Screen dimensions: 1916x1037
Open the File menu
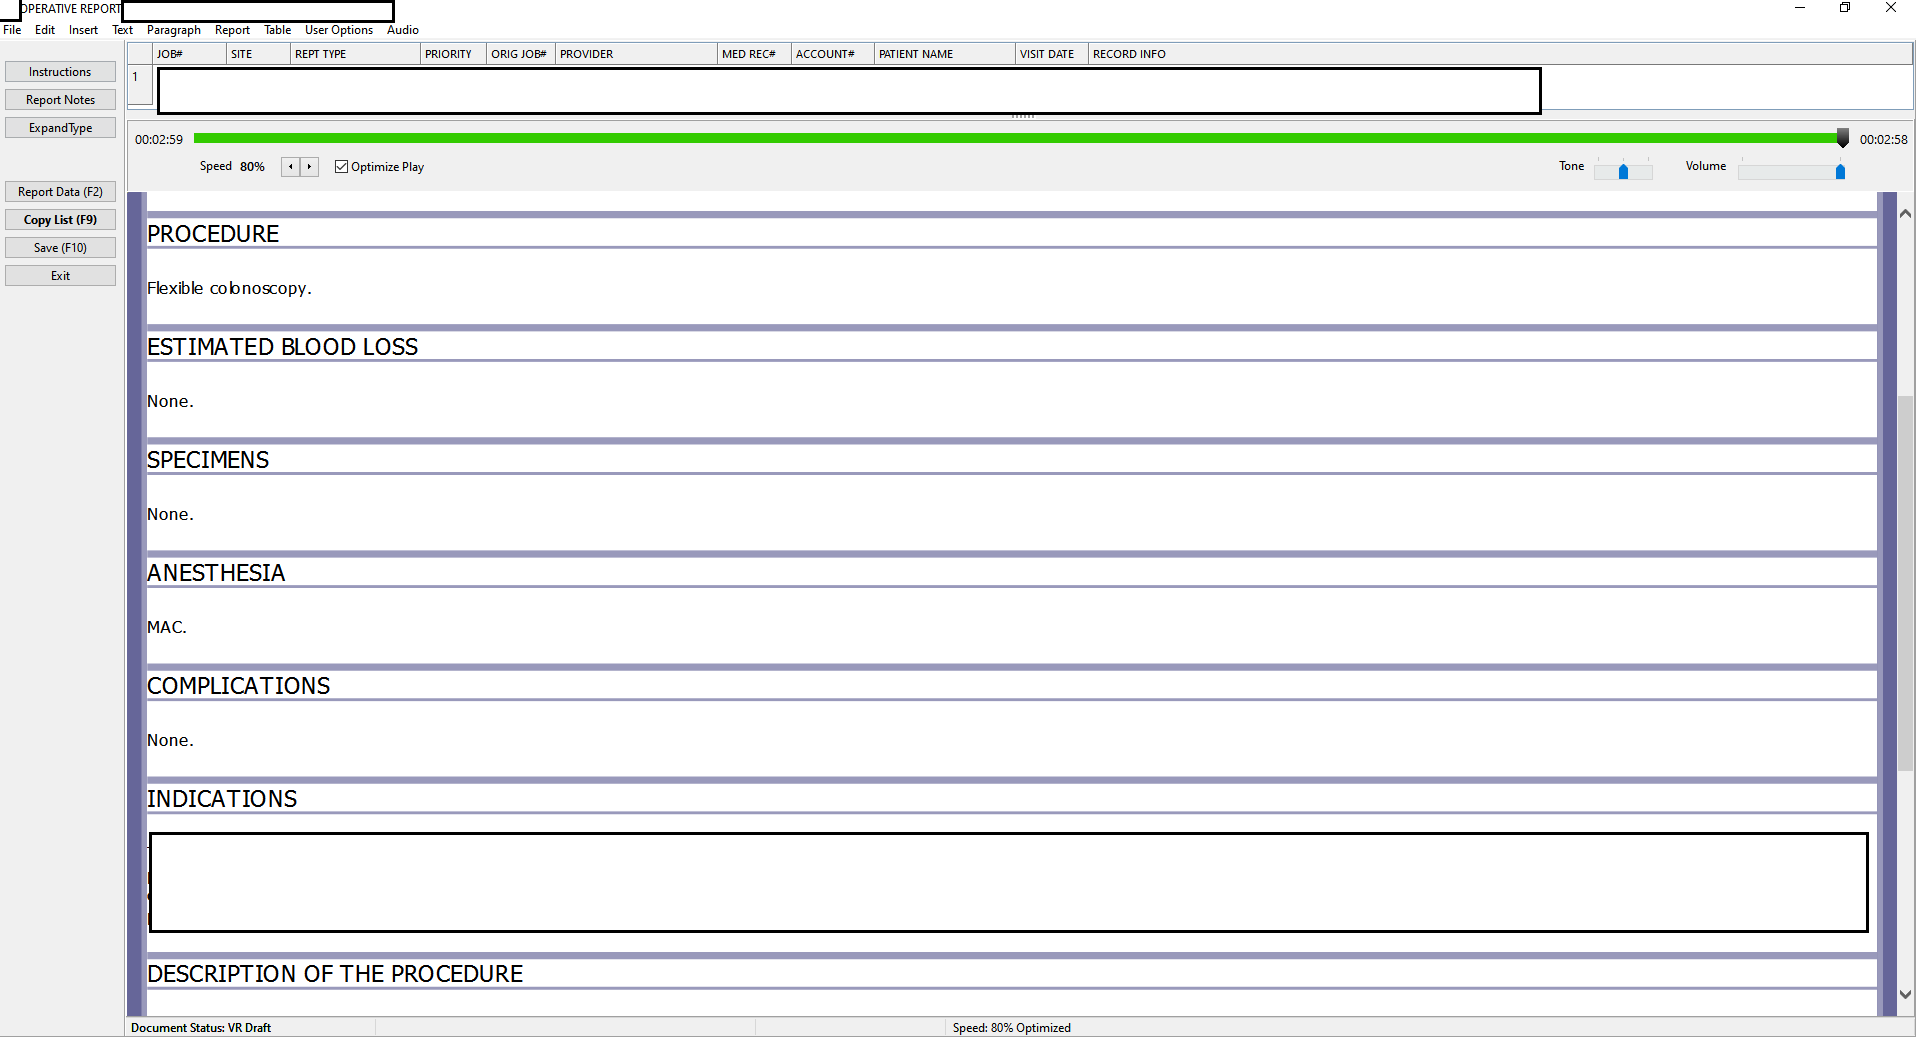[12, 30]
